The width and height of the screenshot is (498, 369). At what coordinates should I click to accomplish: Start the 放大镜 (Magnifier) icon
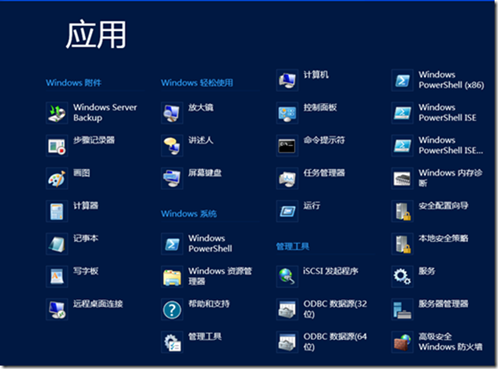(172, 113)
